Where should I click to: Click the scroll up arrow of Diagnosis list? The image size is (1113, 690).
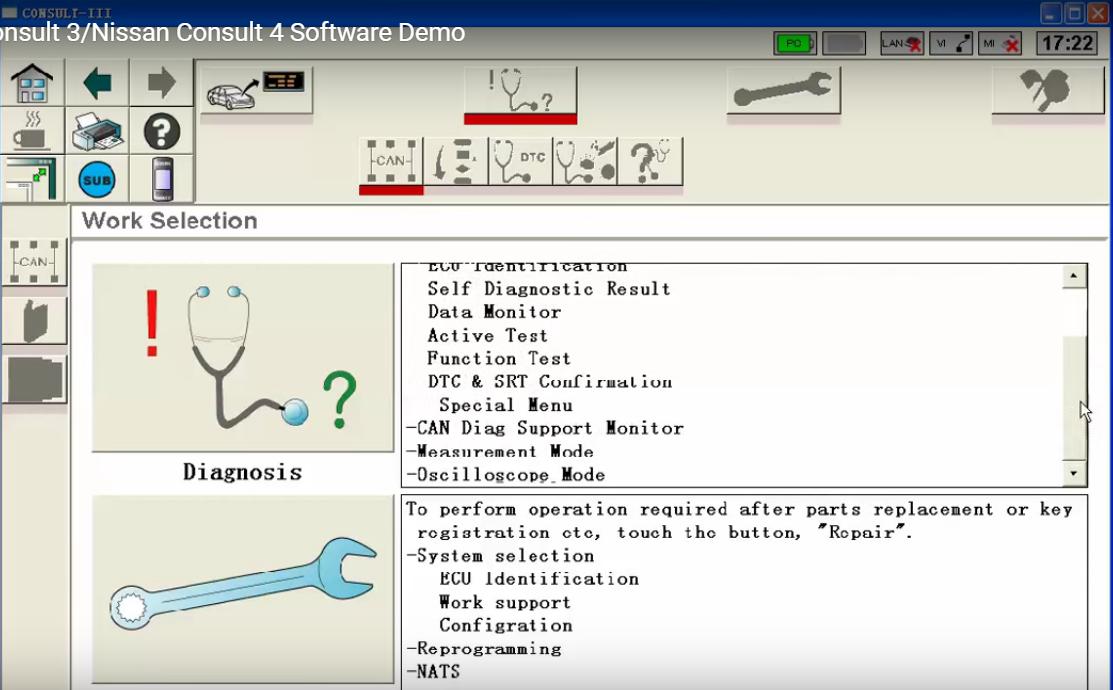pos(1074,276)
